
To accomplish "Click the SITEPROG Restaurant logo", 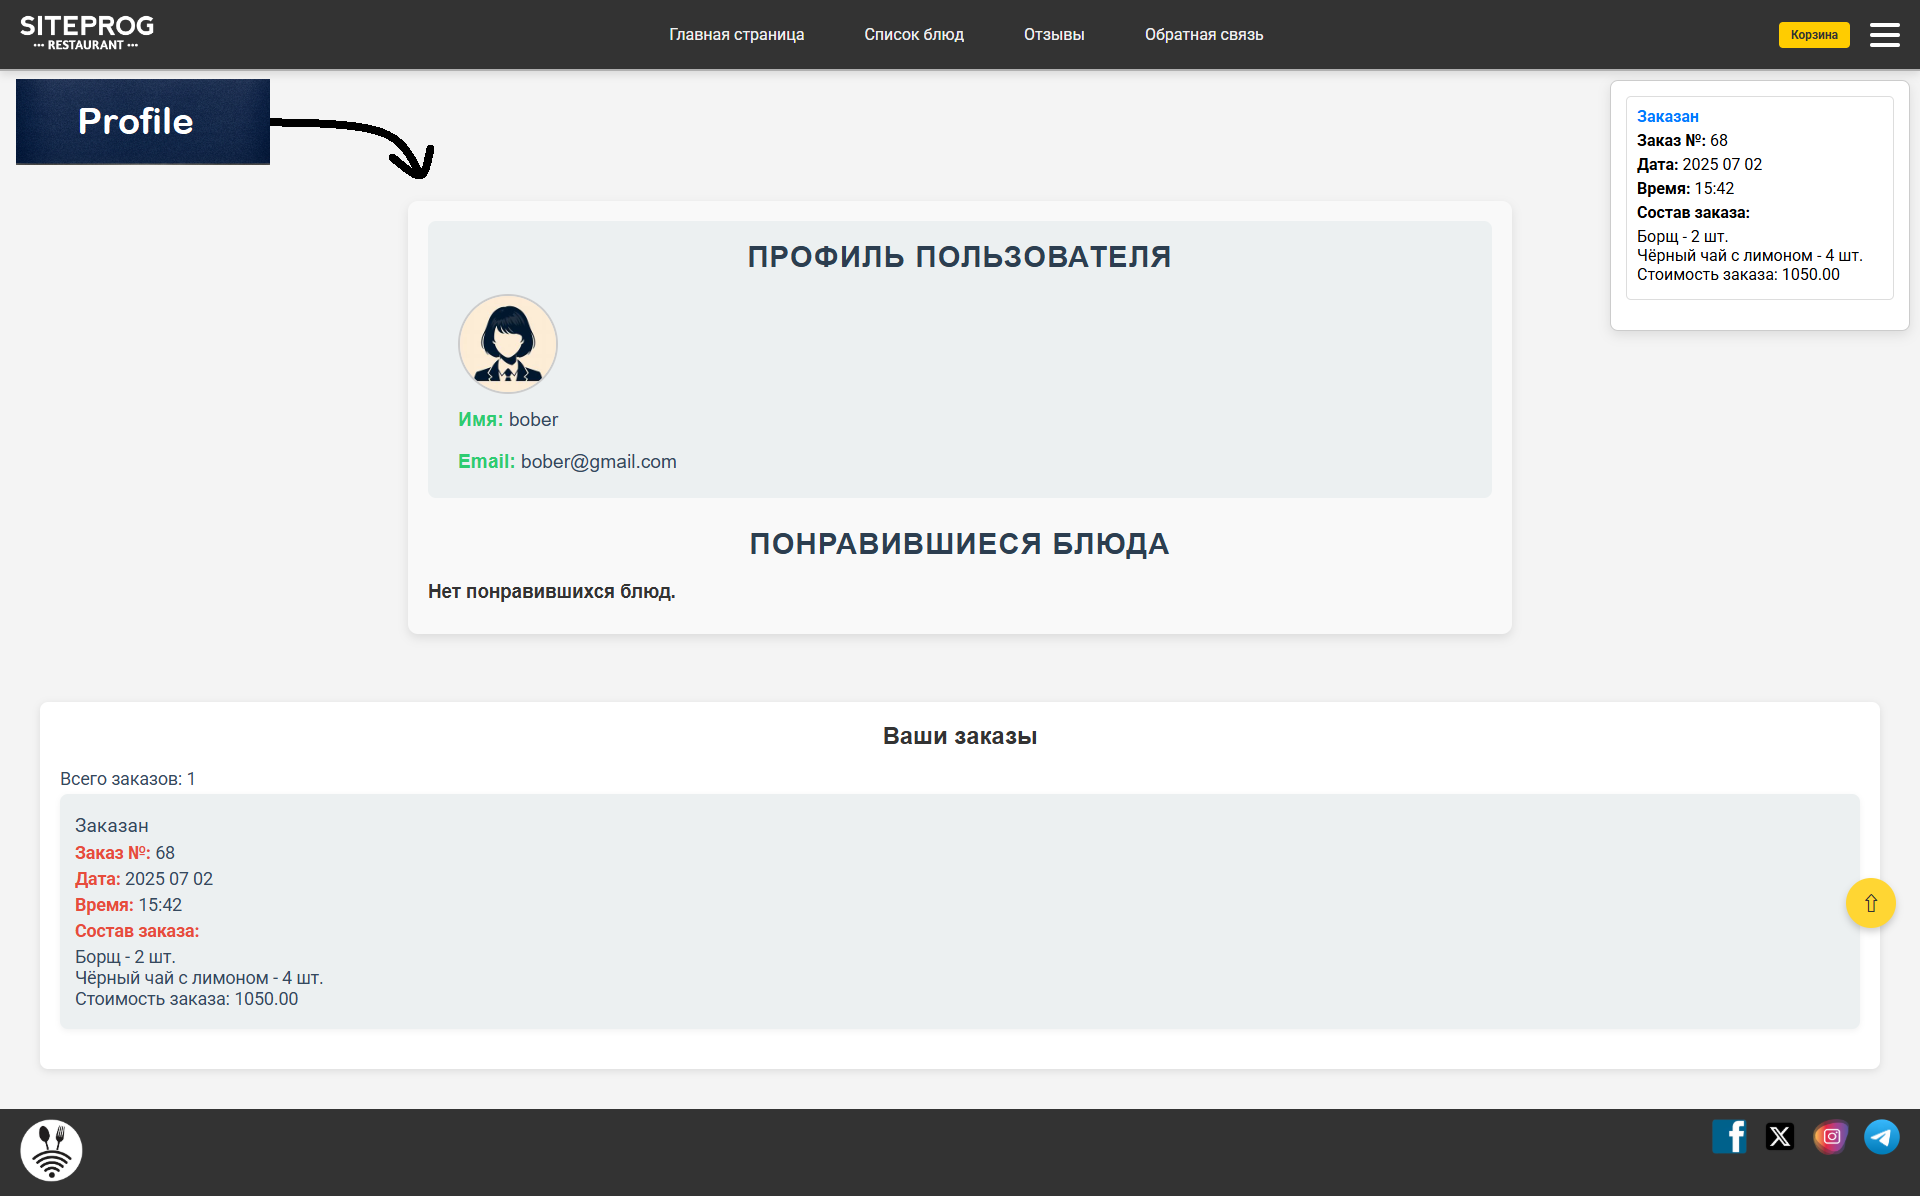I will pos(87,33).
